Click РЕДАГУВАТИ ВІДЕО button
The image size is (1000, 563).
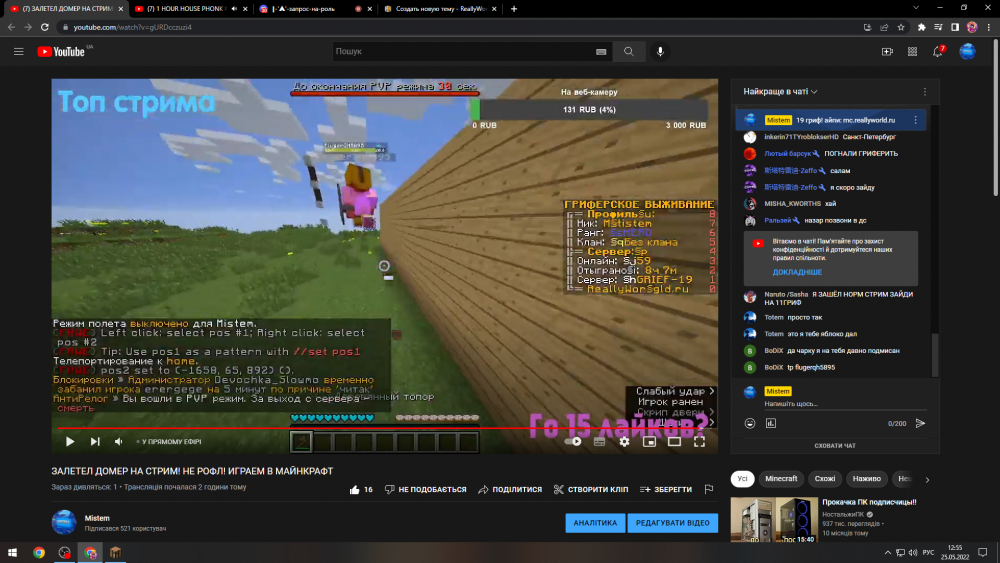pos(672,523)
